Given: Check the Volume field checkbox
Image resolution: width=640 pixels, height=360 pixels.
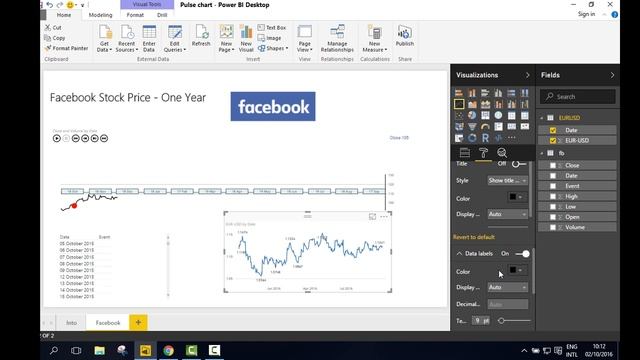Looking at the screenshot, I should (x=553, y=227).
